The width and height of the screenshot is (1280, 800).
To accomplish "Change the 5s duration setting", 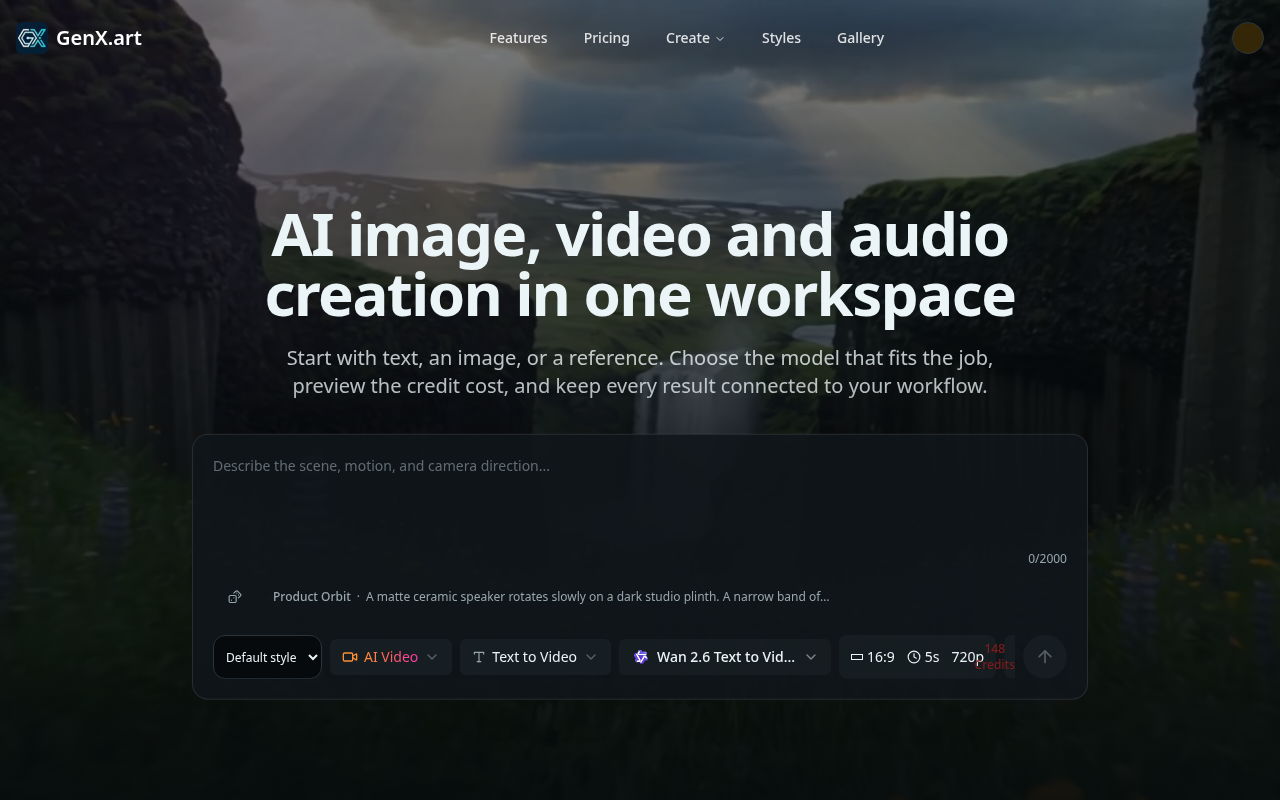I will [x=923, y=657].
